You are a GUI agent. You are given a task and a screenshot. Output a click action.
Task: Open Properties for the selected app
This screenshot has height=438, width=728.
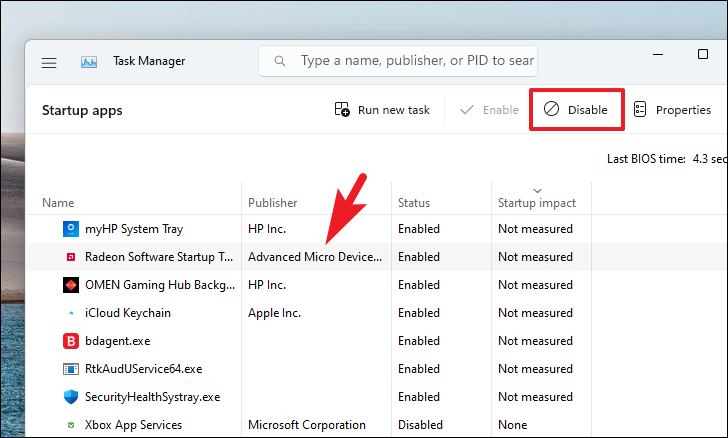point(672,110)
